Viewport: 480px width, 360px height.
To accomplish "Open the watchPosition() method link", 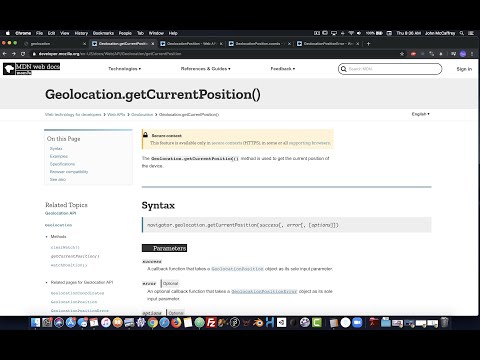I will point(69,265).
